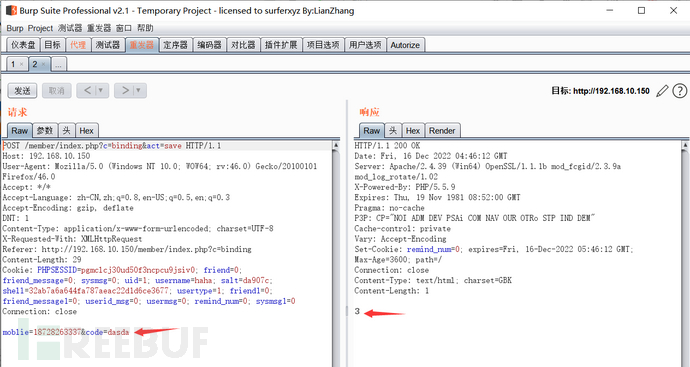Select the request Raw tab
The image size is (690, 367).
19,130
